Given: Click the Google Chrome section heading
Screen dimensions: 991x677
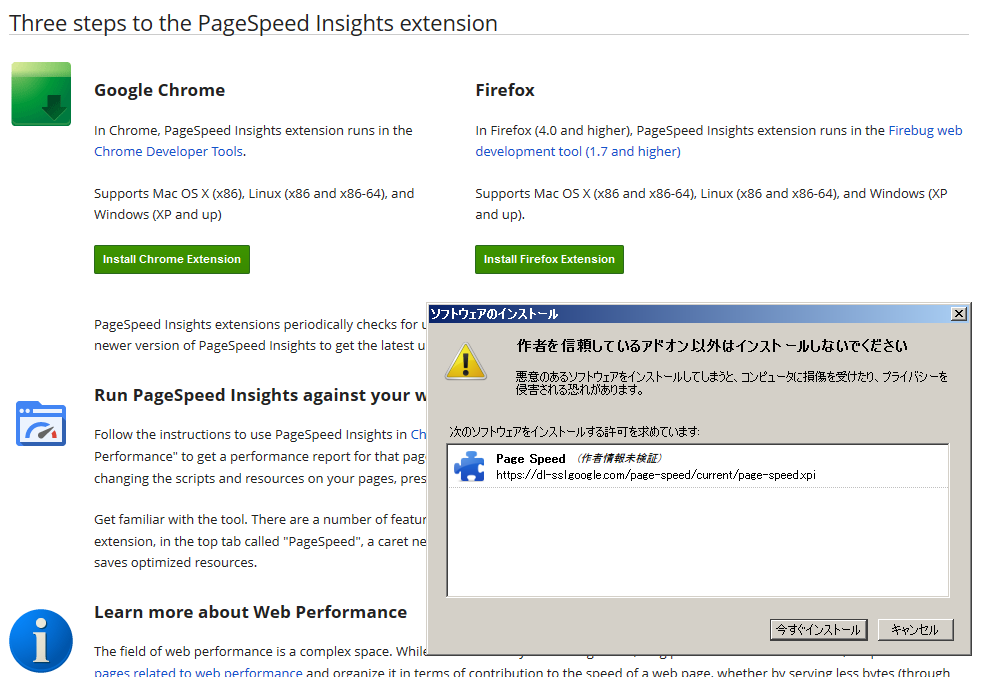Looking at the screenshot, I should tap(159, 90).
